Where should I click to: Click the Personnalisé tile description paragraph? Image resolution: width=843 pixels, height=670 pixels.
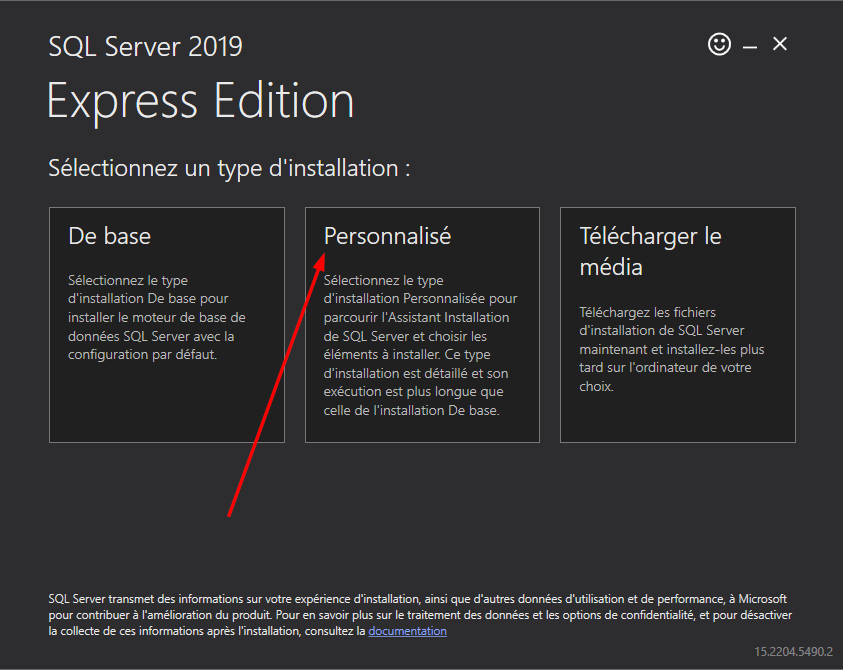coord(420,345)
